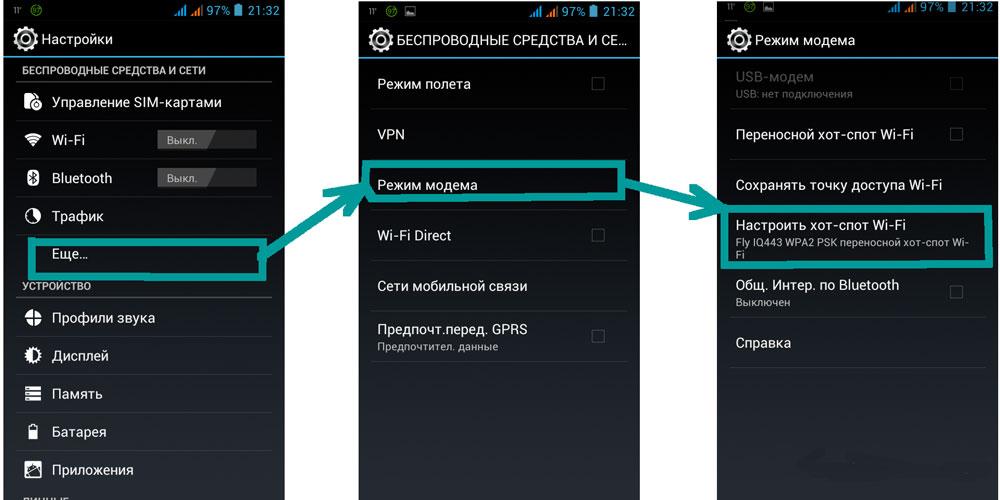This screenshot has width=1000, height=500.
Task: Tap the gear icon beside Режим модема title
Action: [x=739, y=40]
